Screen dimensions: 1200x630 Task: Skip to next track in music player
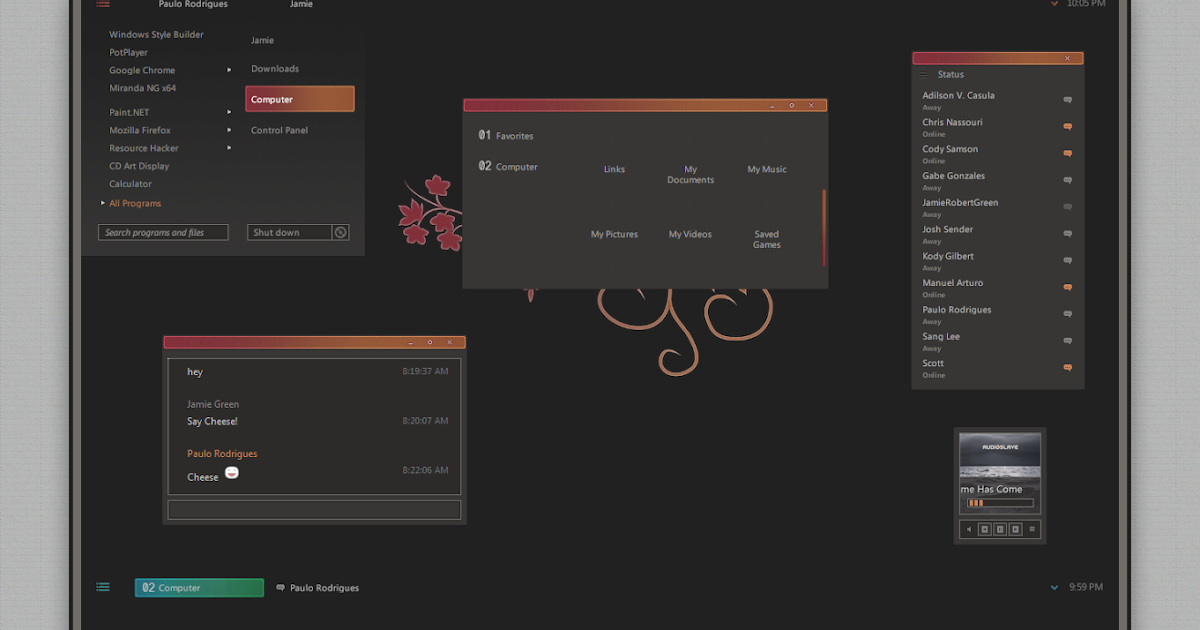[1015, 529]
